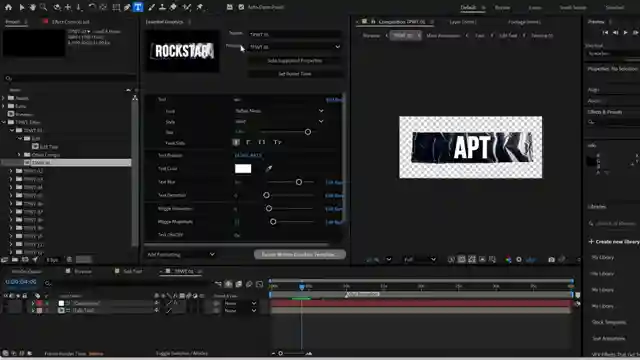Select the Selection arrow tool
The height and width of the screenshot is (360, 640).
(22, 7)
